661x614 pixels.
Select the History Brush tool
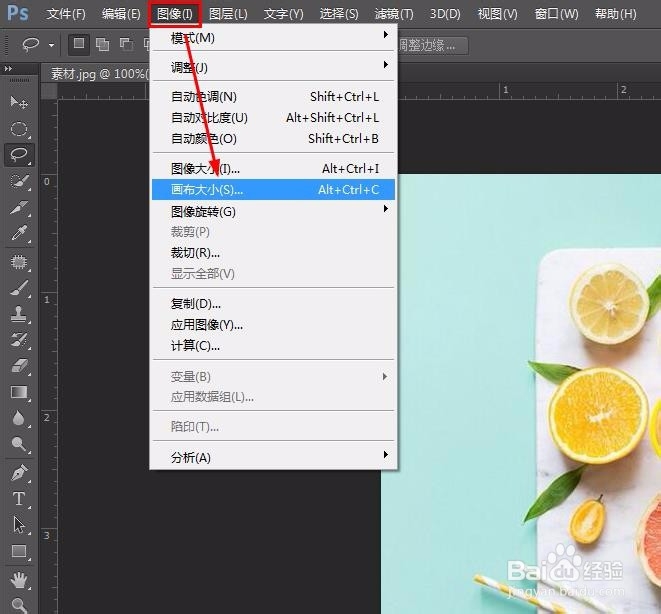click(19, 340)
